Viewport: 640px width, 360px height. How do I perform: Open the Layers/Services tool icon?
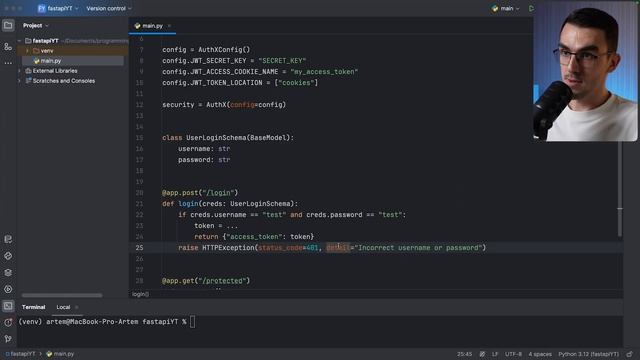click(8, 273)
